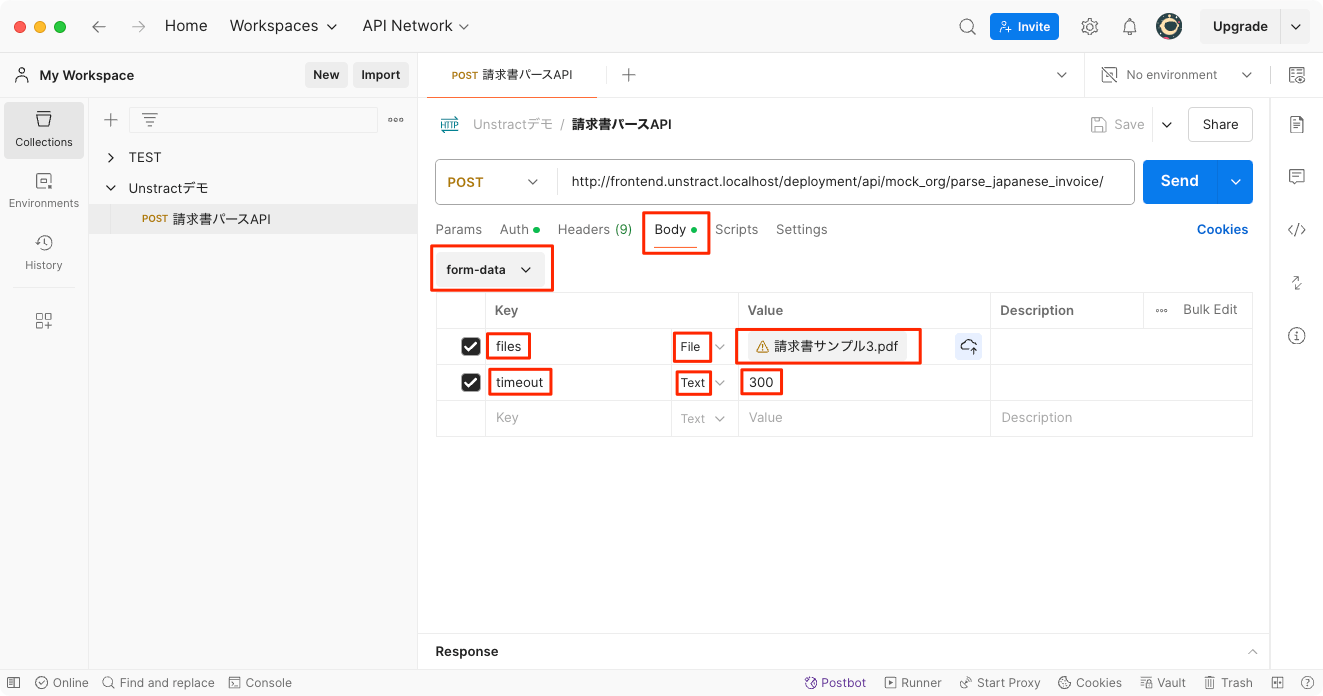Switch to the Settings tab
Image resolution: width=1323 pixels, height=696 pixels.
[x=802, y=230]
